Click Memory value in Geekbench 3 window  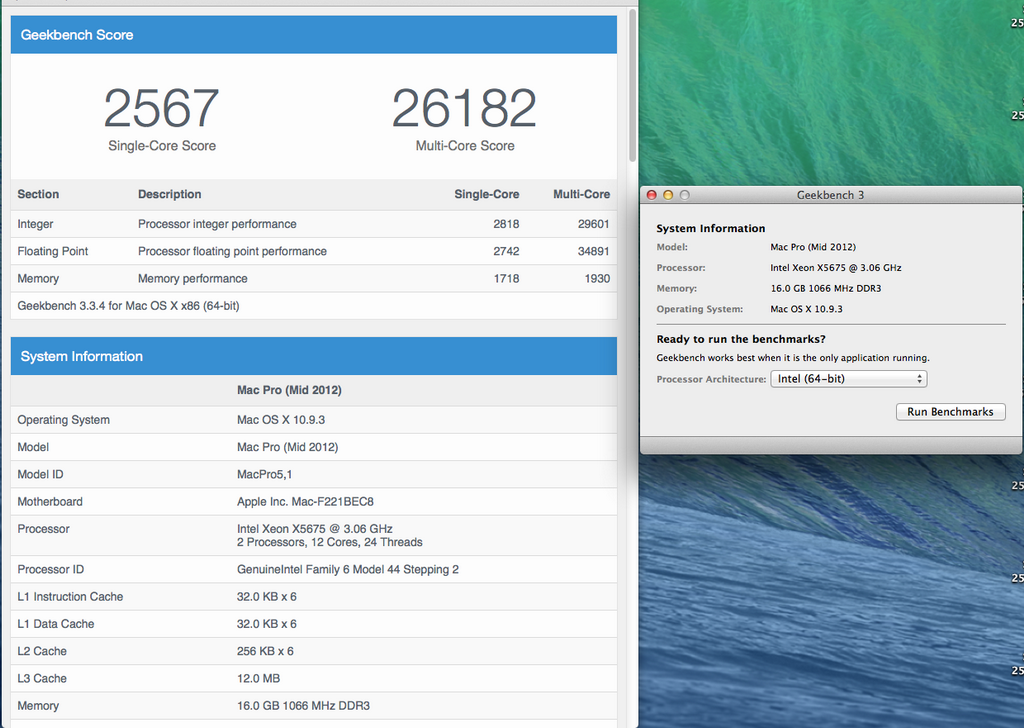tap(825, 289)
